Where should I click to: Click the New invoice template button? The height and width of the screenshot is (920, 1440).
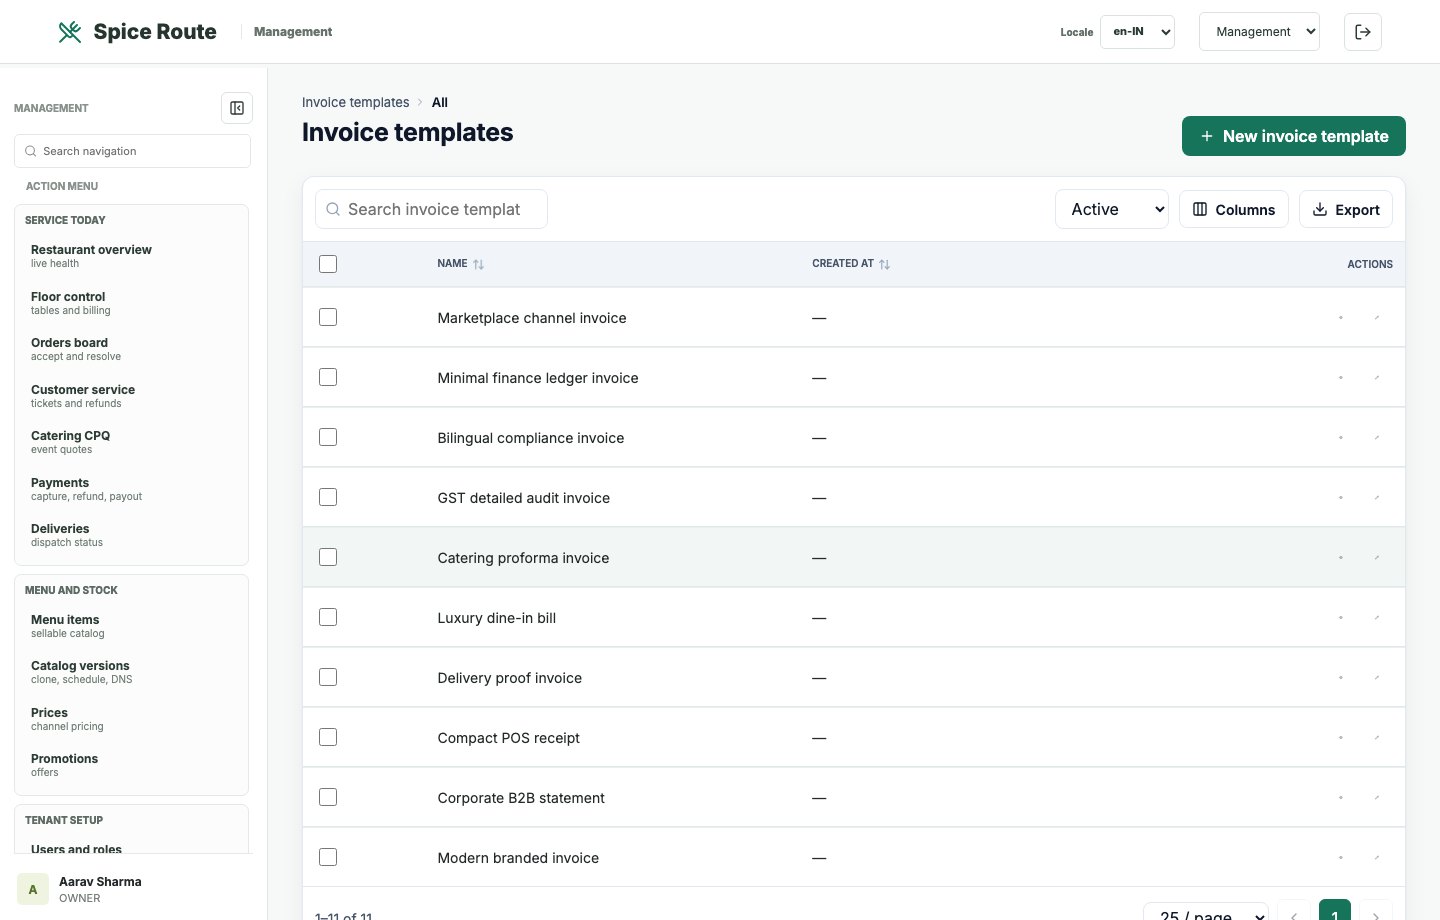pyautogui.click(x=1294, y=136)
